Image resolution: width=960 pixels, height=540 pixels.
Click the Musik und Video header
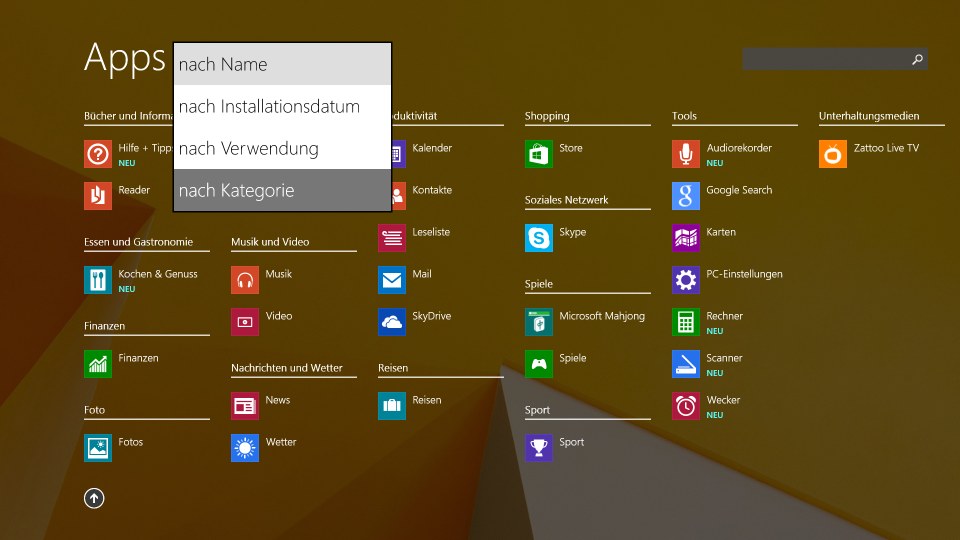click(270, 242)
